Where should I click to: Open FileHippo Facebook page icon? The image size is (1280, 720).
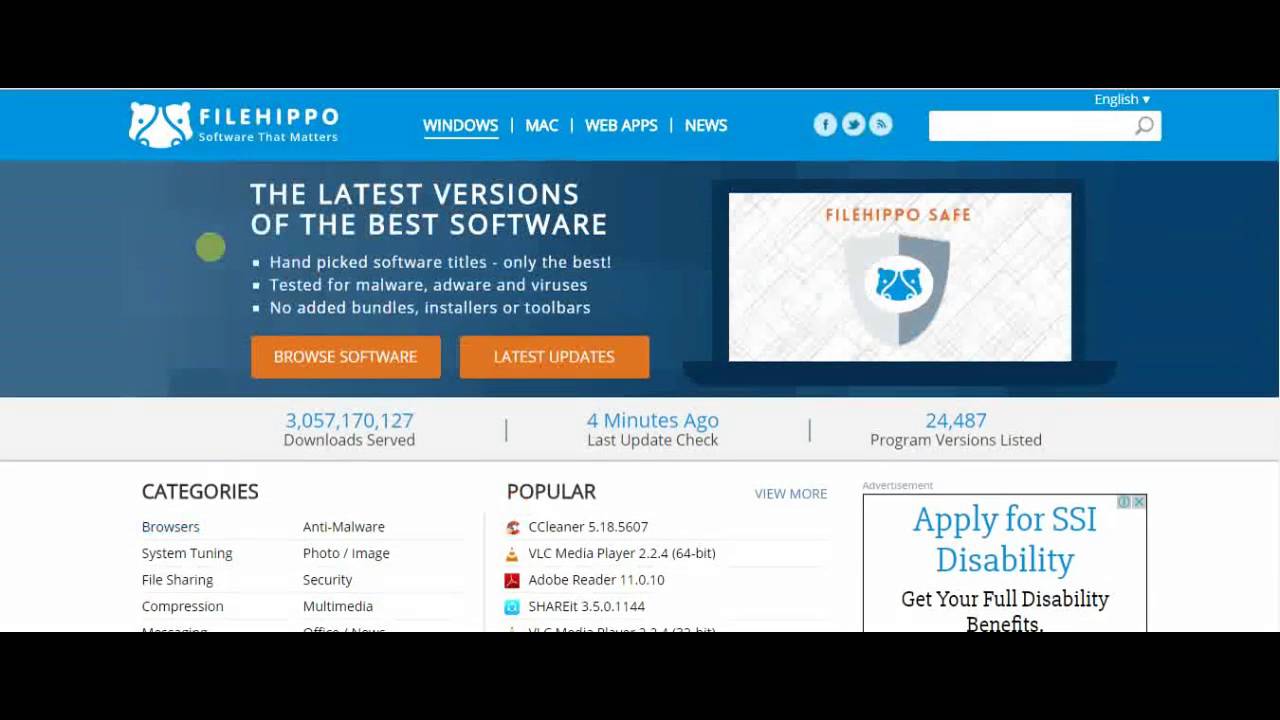click(825, 124)
